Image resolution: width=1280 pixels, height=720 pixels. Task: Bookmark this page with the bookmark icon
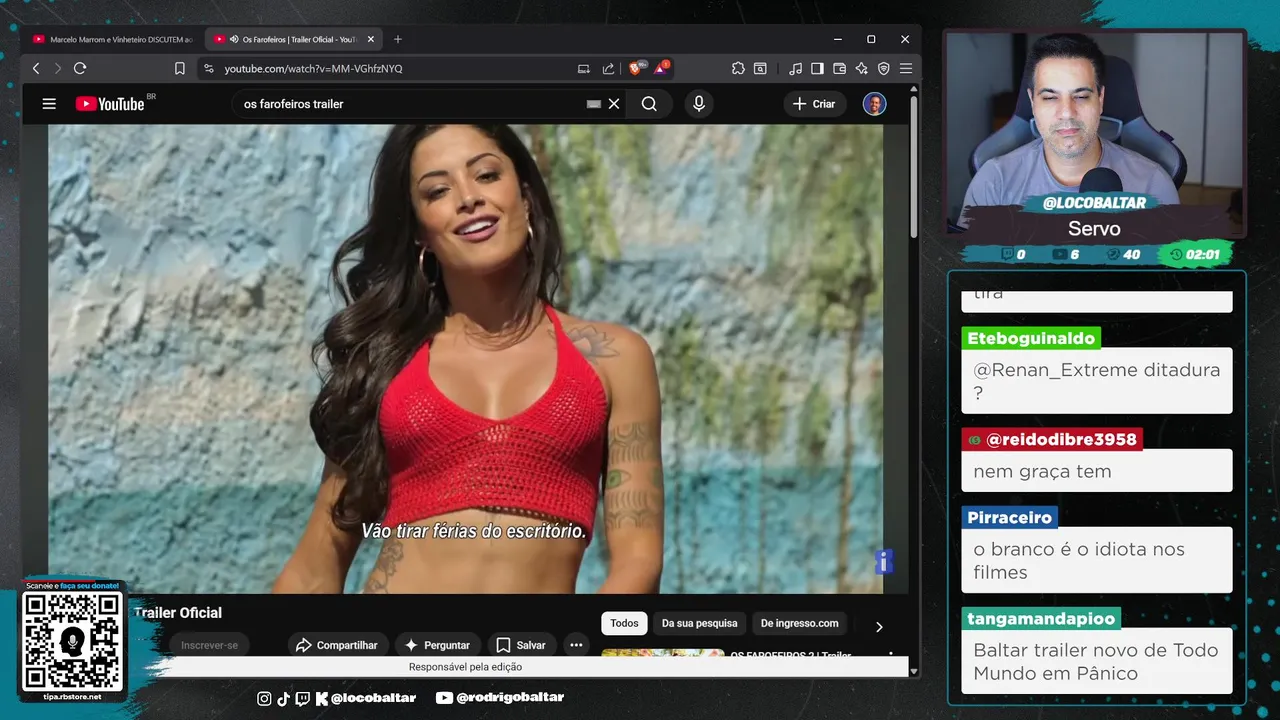pos(180,68)
